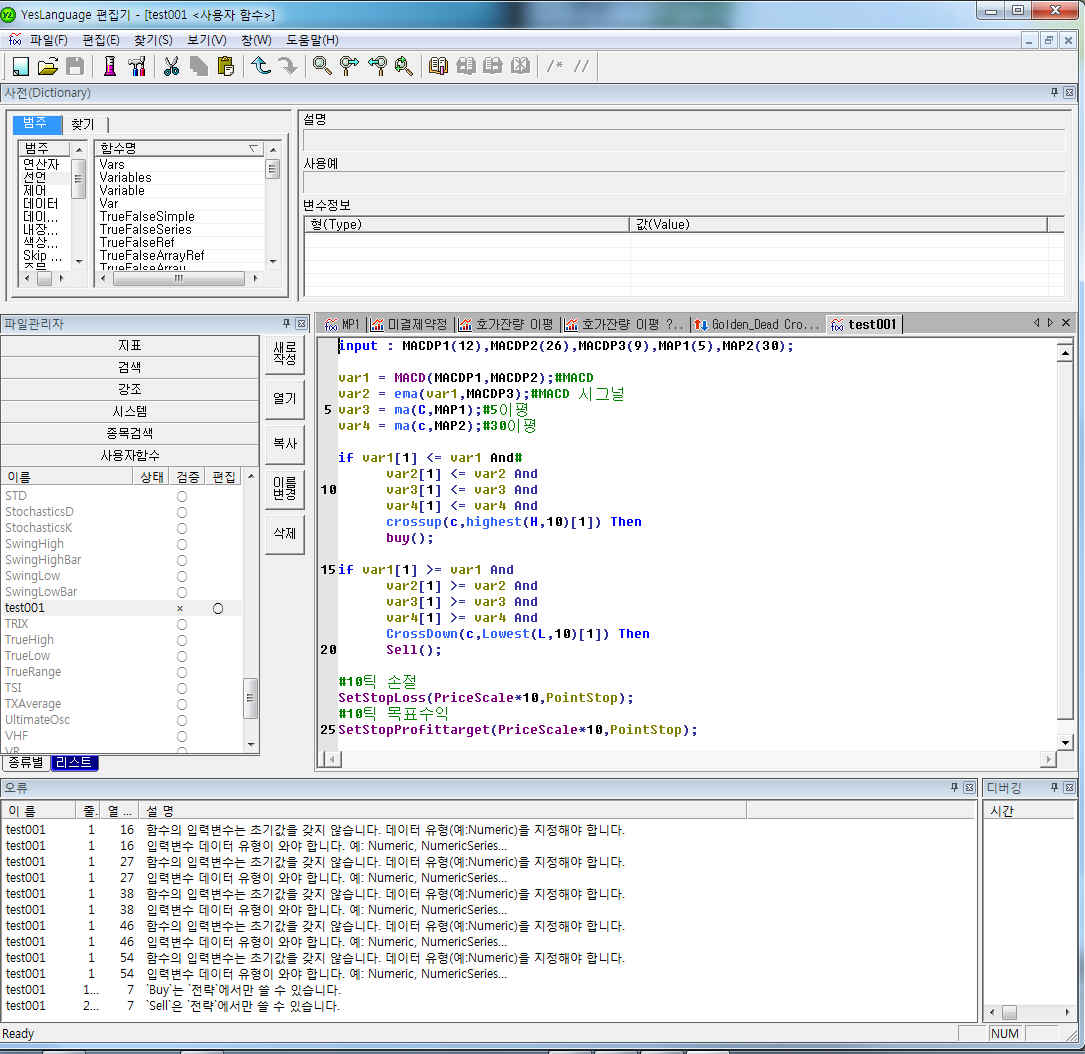
Task: Expand the 검색 category bar
Action: tap(130, 367)
